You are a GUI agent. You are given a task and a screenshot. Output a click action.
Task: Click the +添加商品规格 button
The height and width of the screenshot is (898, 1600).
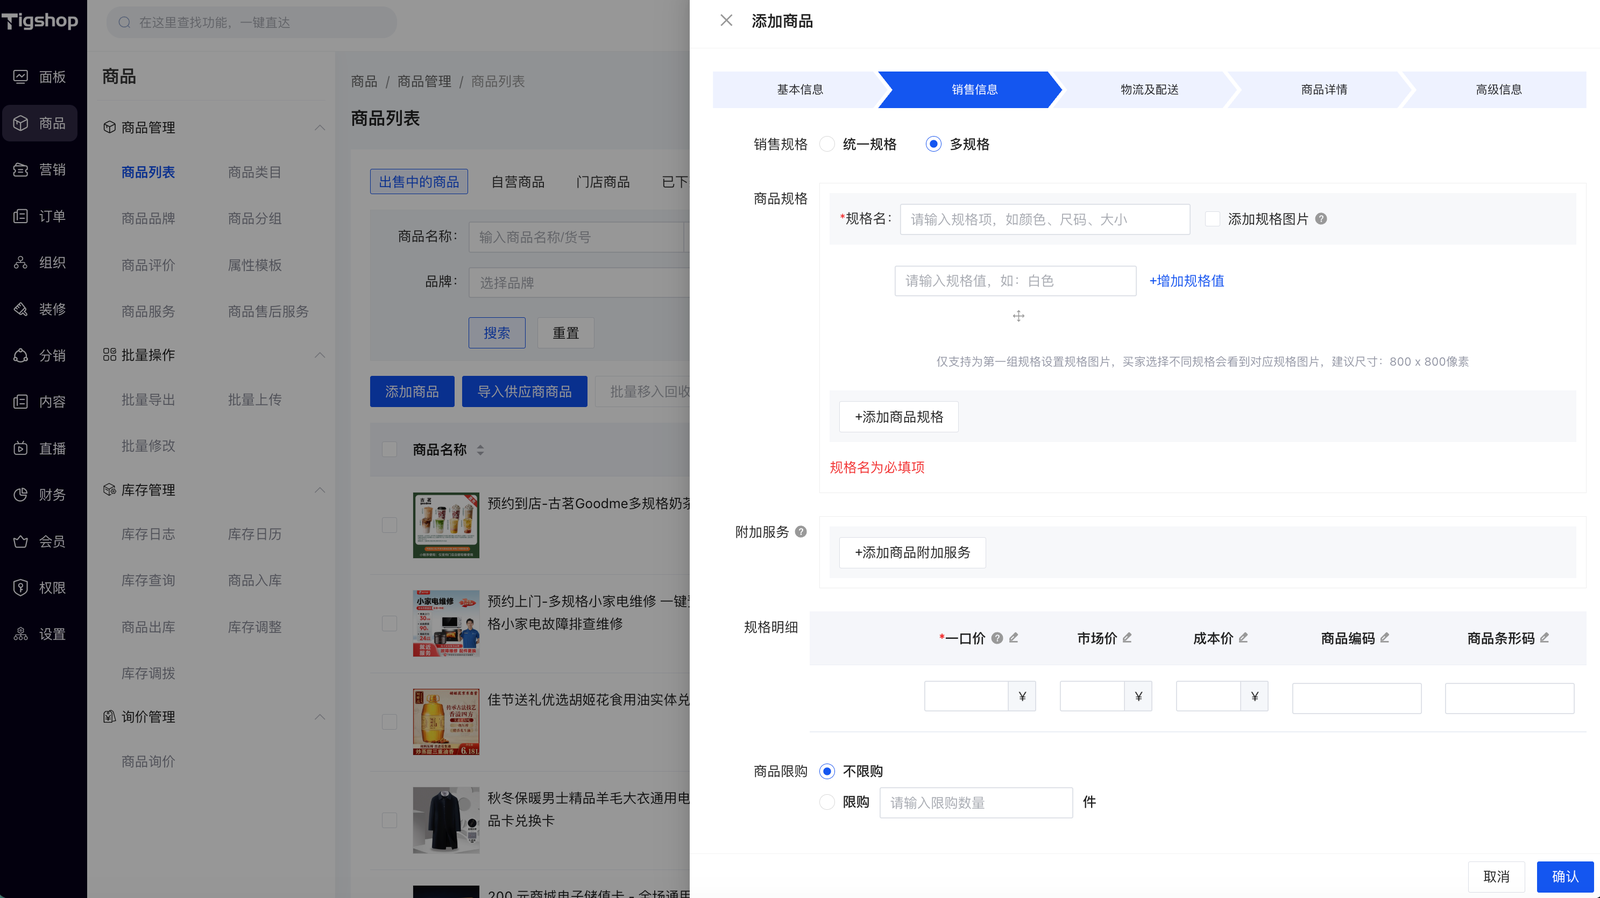click(898, 417)
